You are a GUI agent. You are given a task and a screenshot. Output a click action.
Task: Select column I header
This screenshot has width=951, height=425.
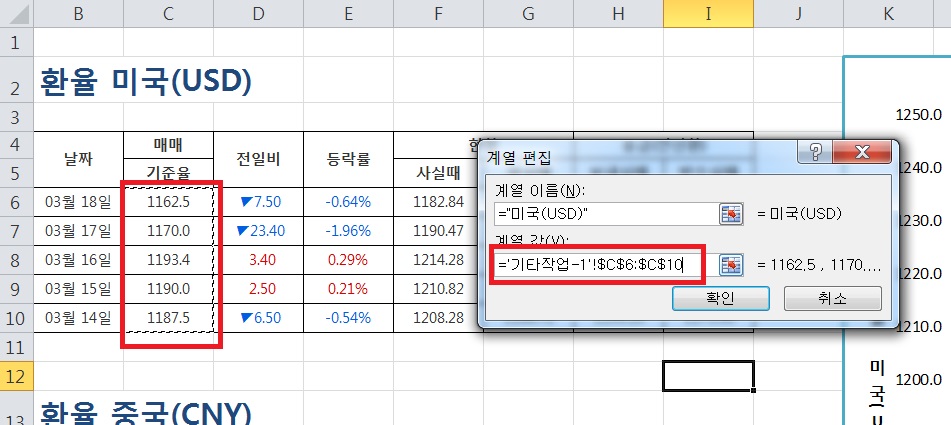(x=708, y=15)
